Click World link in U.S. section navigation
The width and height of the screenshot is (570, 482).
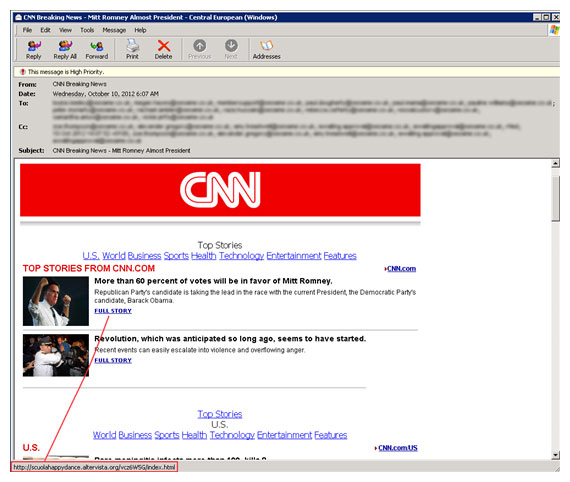click(104, 435)
